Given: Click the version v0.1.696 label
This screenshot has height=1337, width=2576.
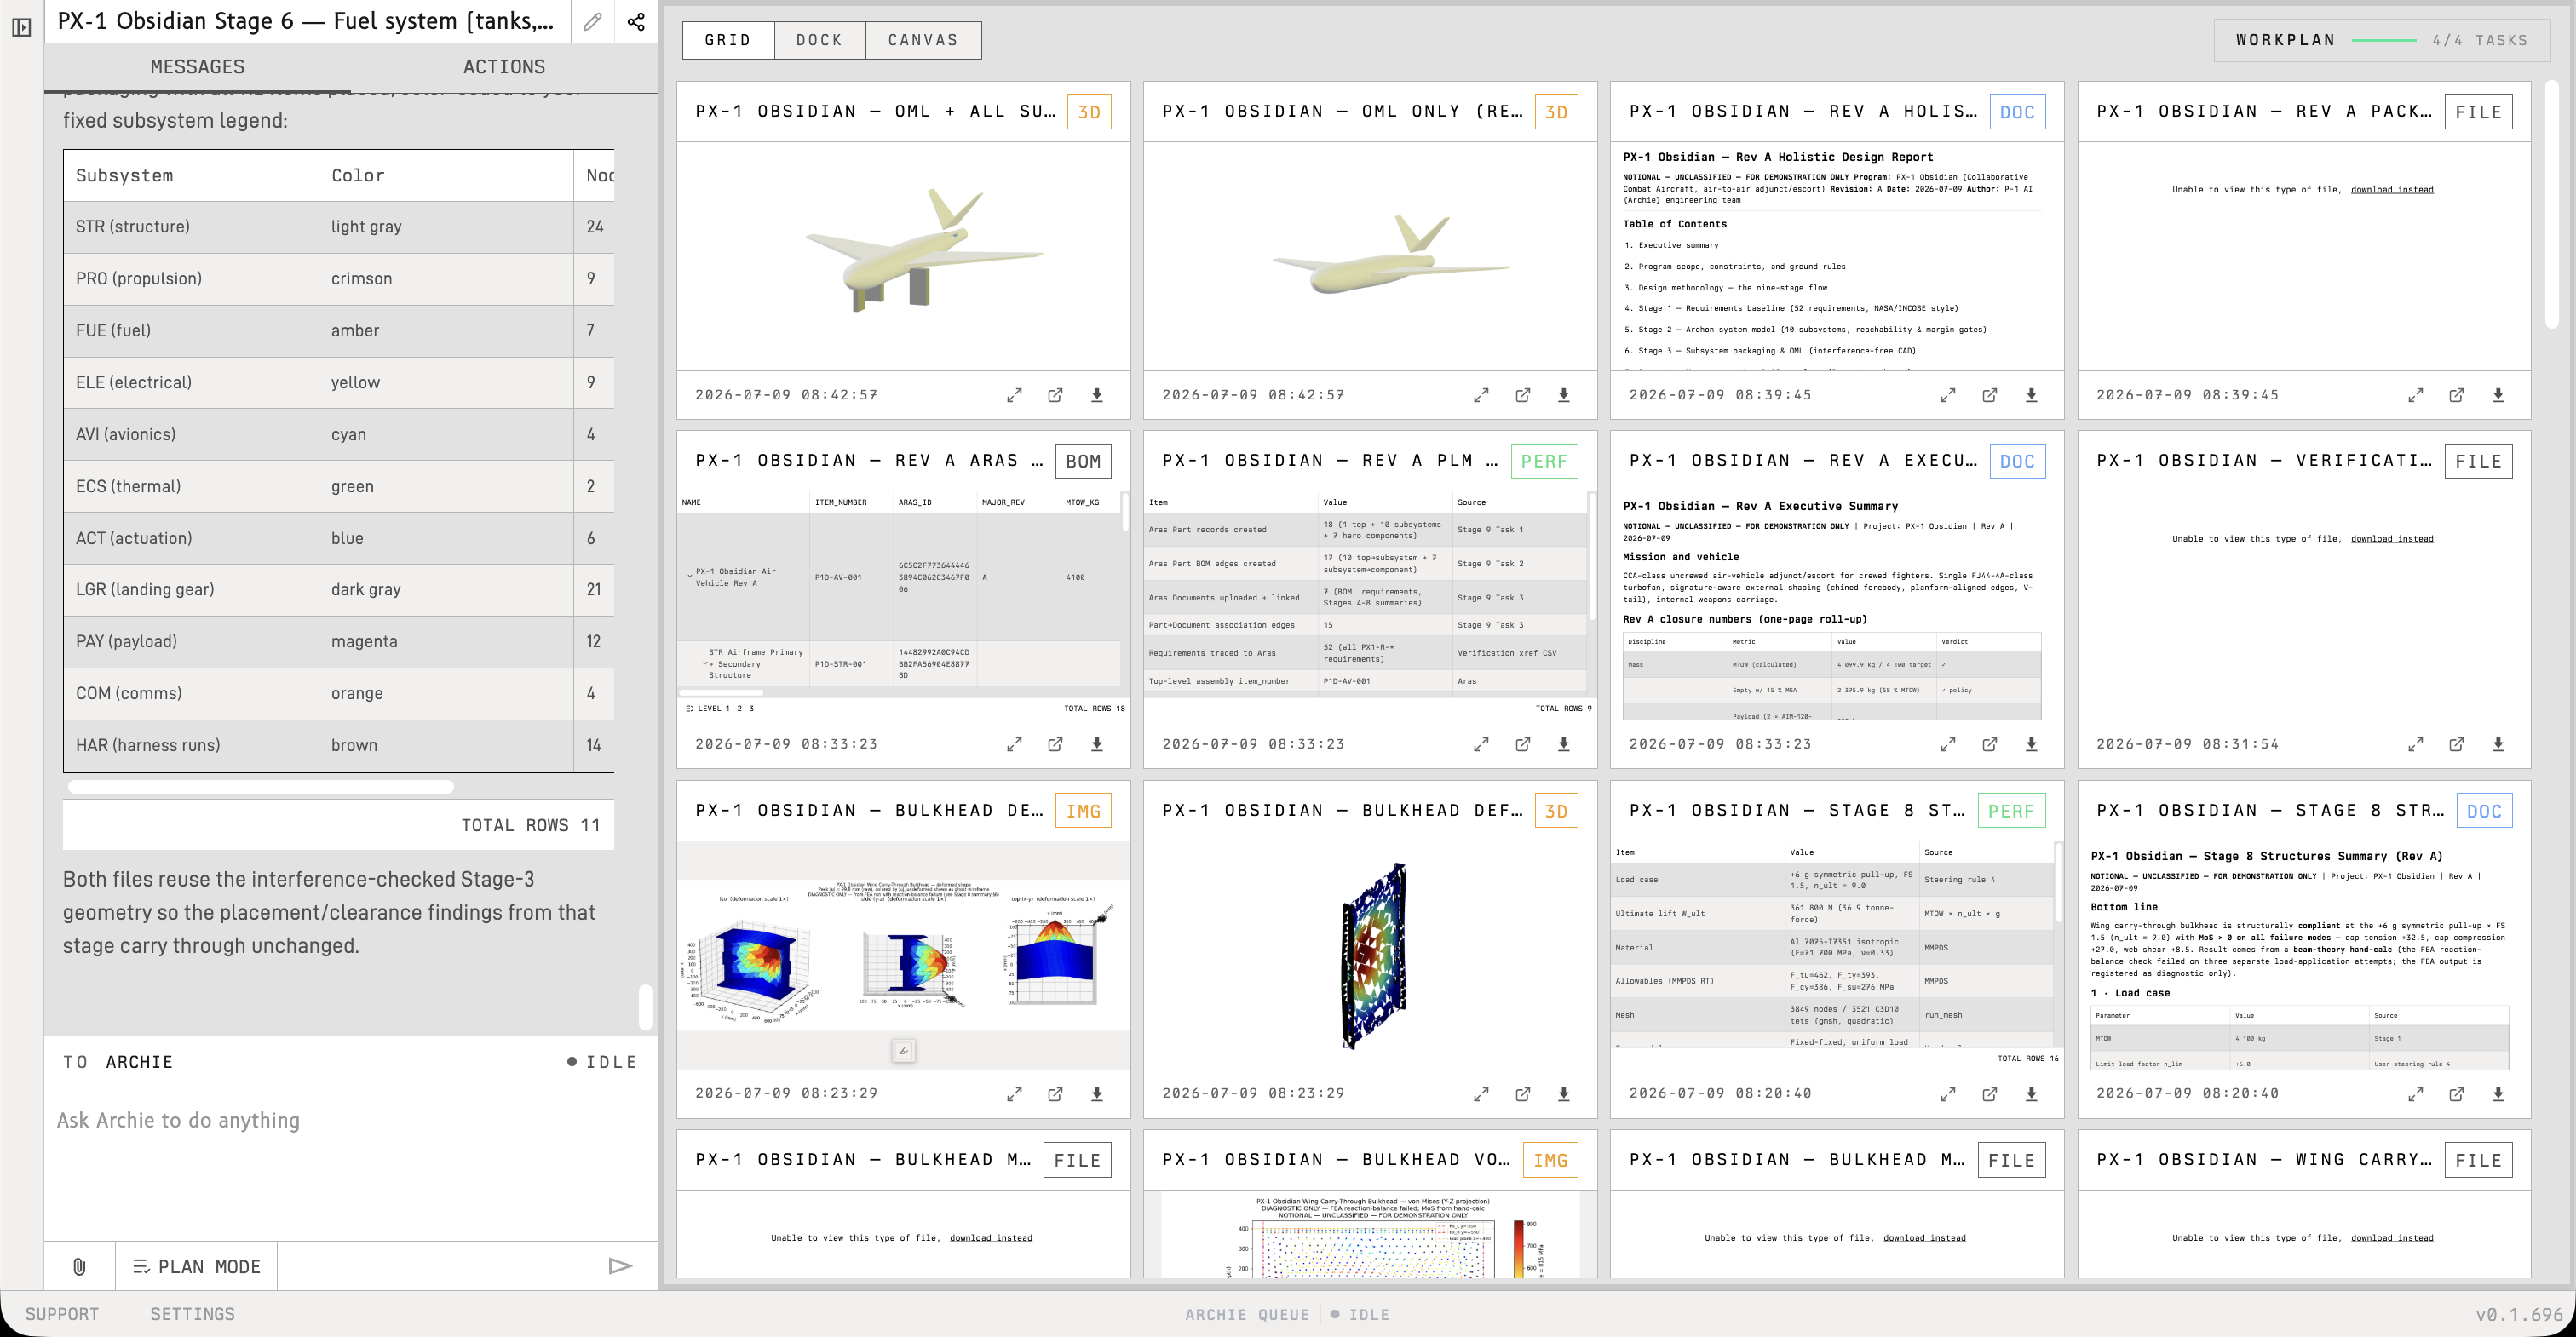Looking at the screenshot, I should pos(2518,1314).
